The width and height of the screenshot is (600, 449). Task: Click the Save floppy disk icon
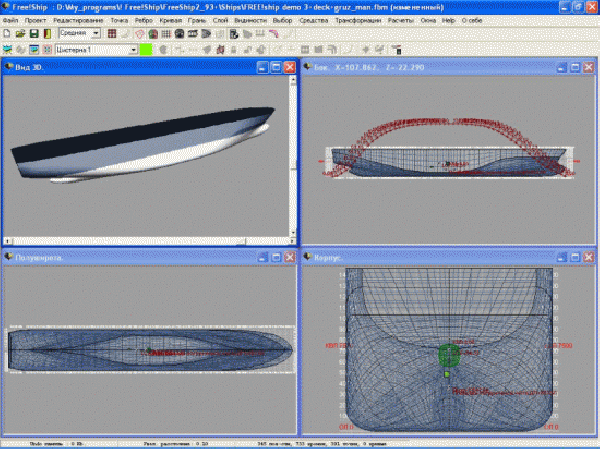click(x=33, y=34)
